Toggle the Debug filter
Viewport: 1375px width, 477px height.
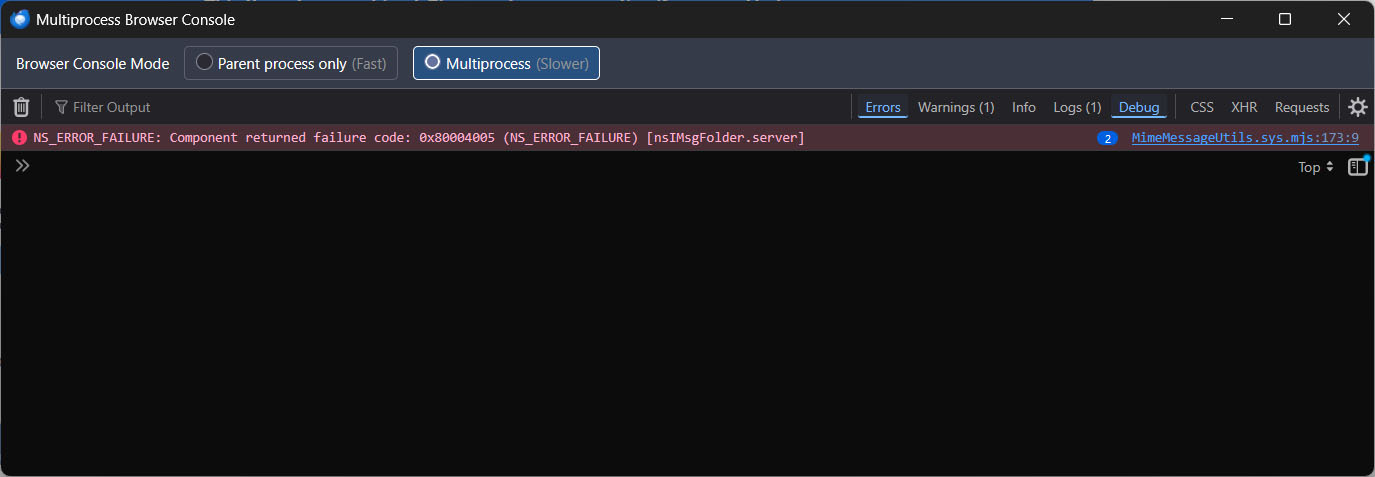(1139, 107)
